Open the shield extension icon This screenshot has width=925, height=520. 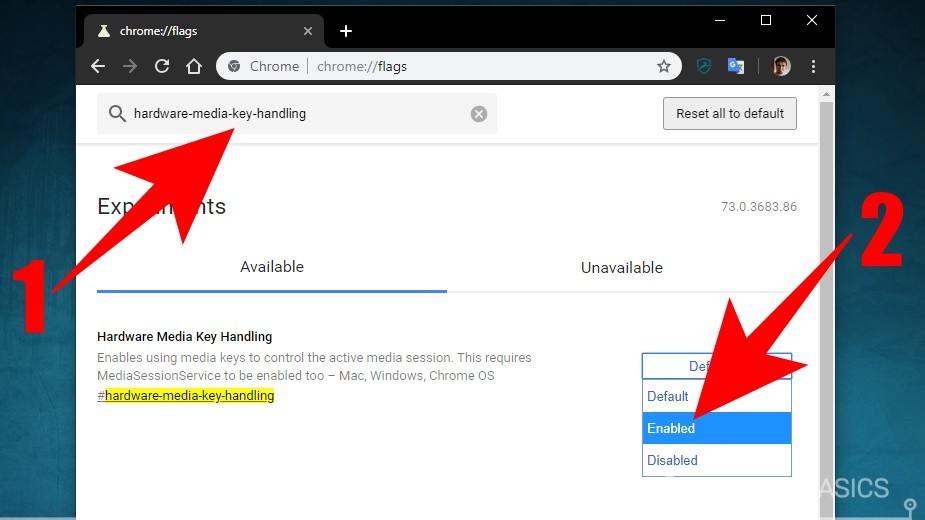703,66
